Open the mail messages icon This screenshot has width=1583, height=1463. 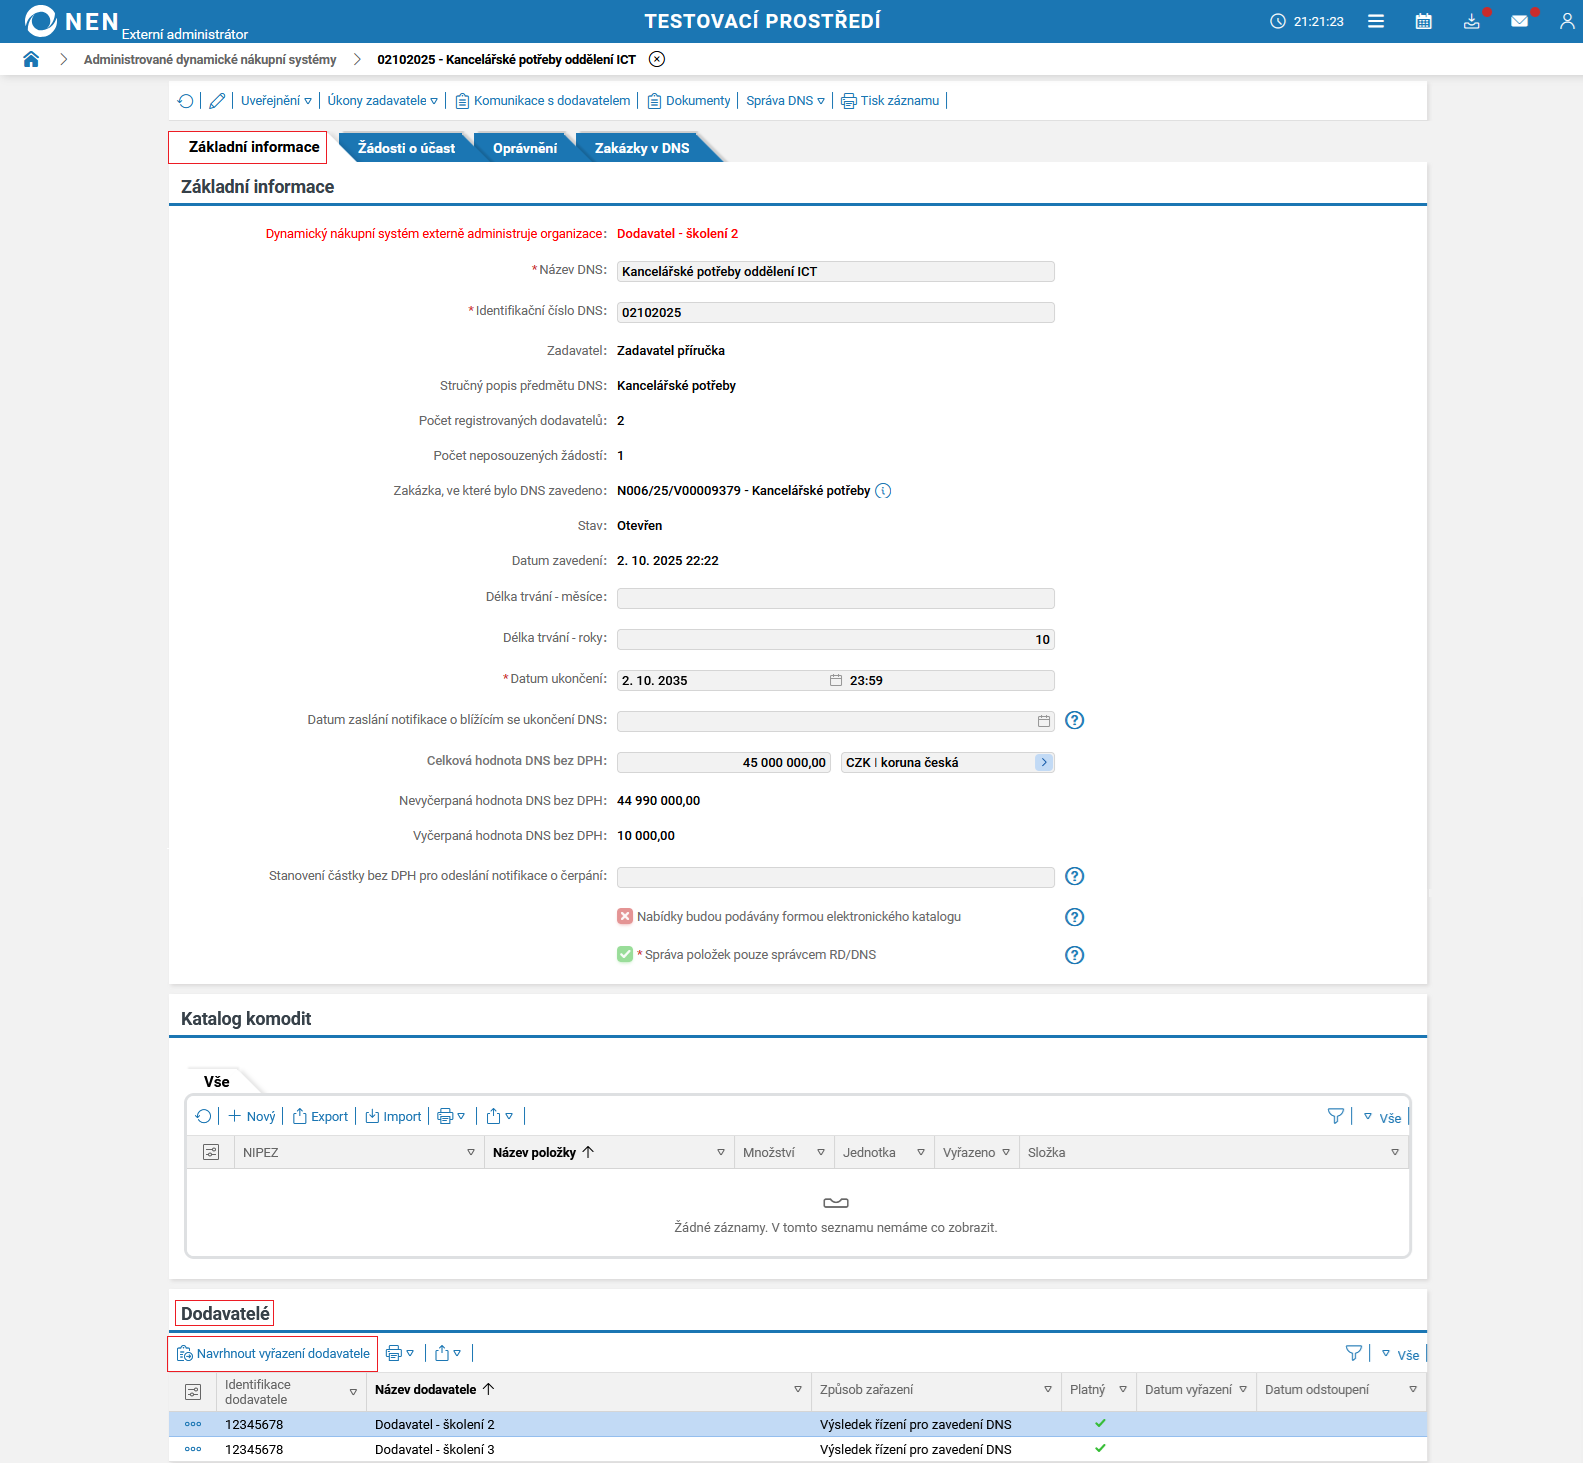(1519, 21)
